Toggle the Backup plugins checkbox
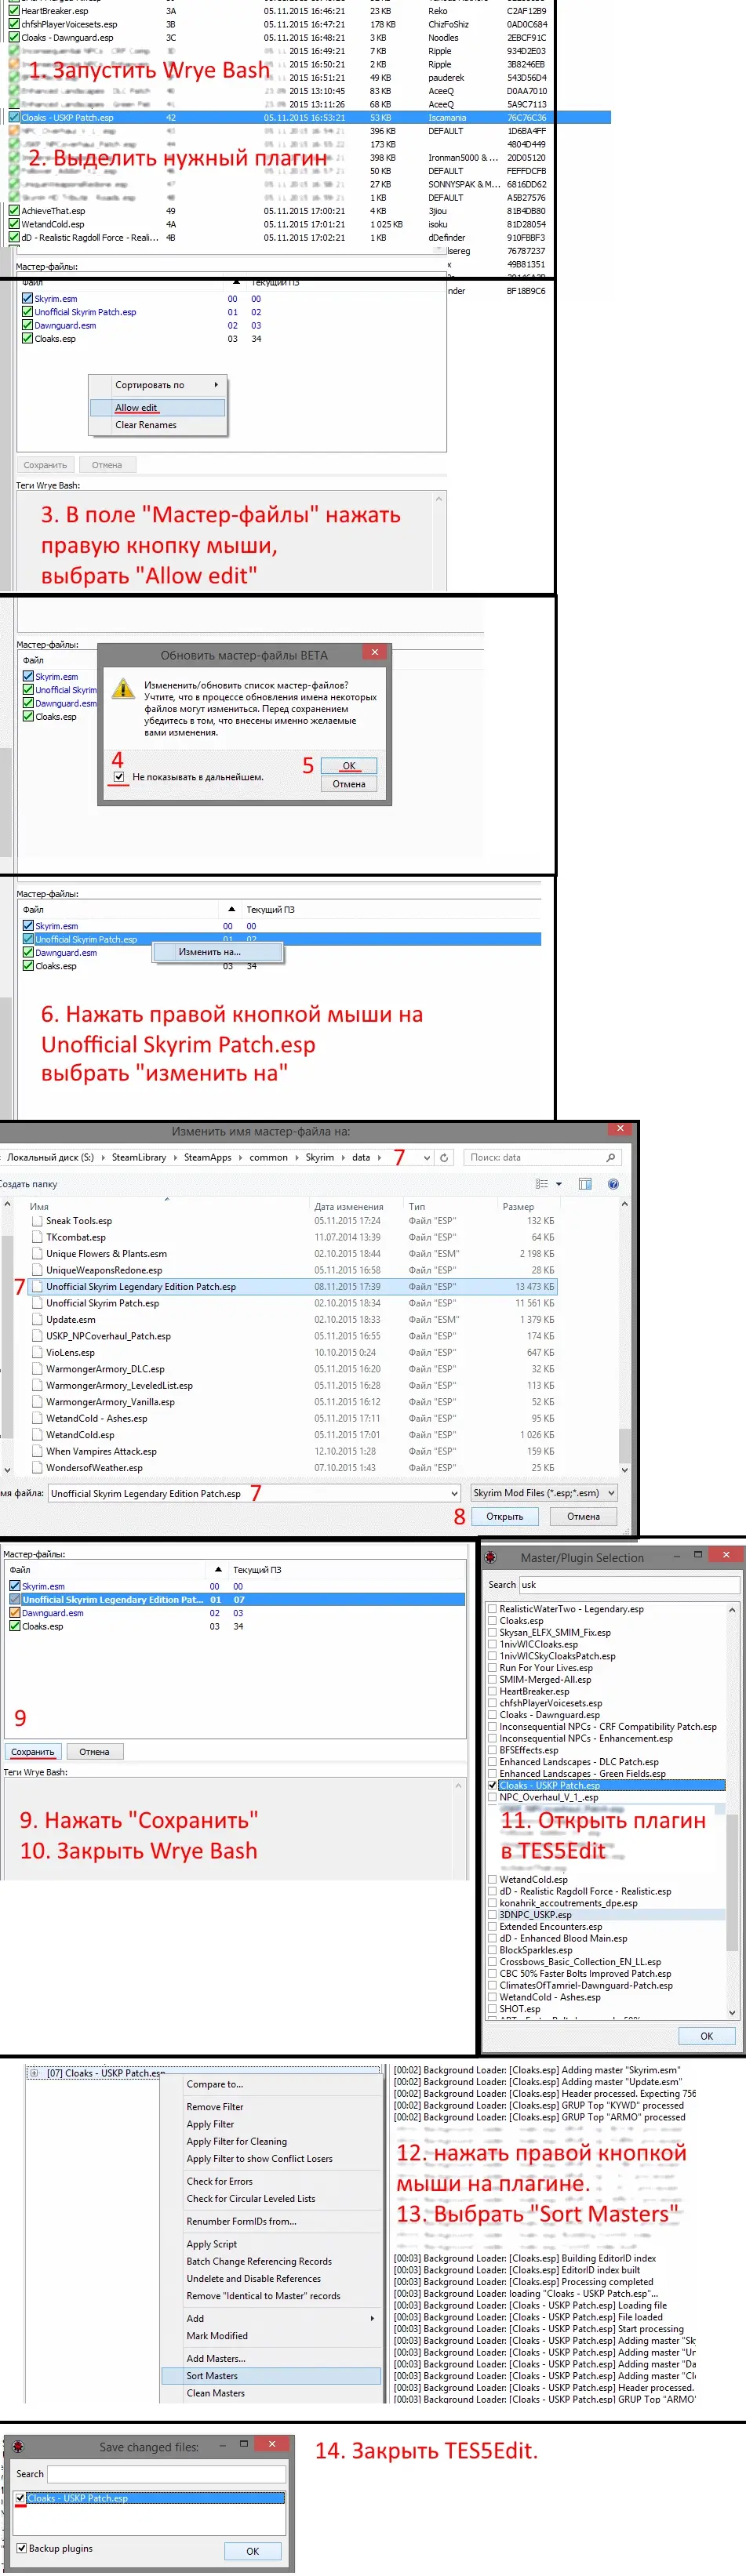 point(22,2548)
